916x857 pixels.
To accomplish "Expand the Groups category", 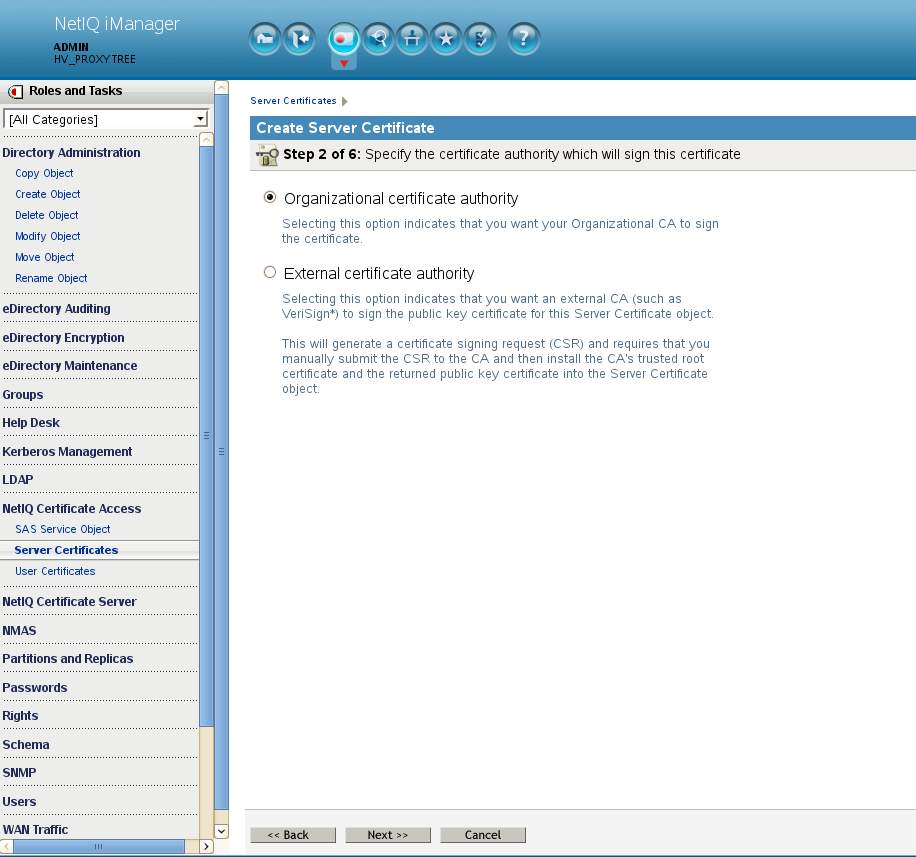I will click(22, 395).
